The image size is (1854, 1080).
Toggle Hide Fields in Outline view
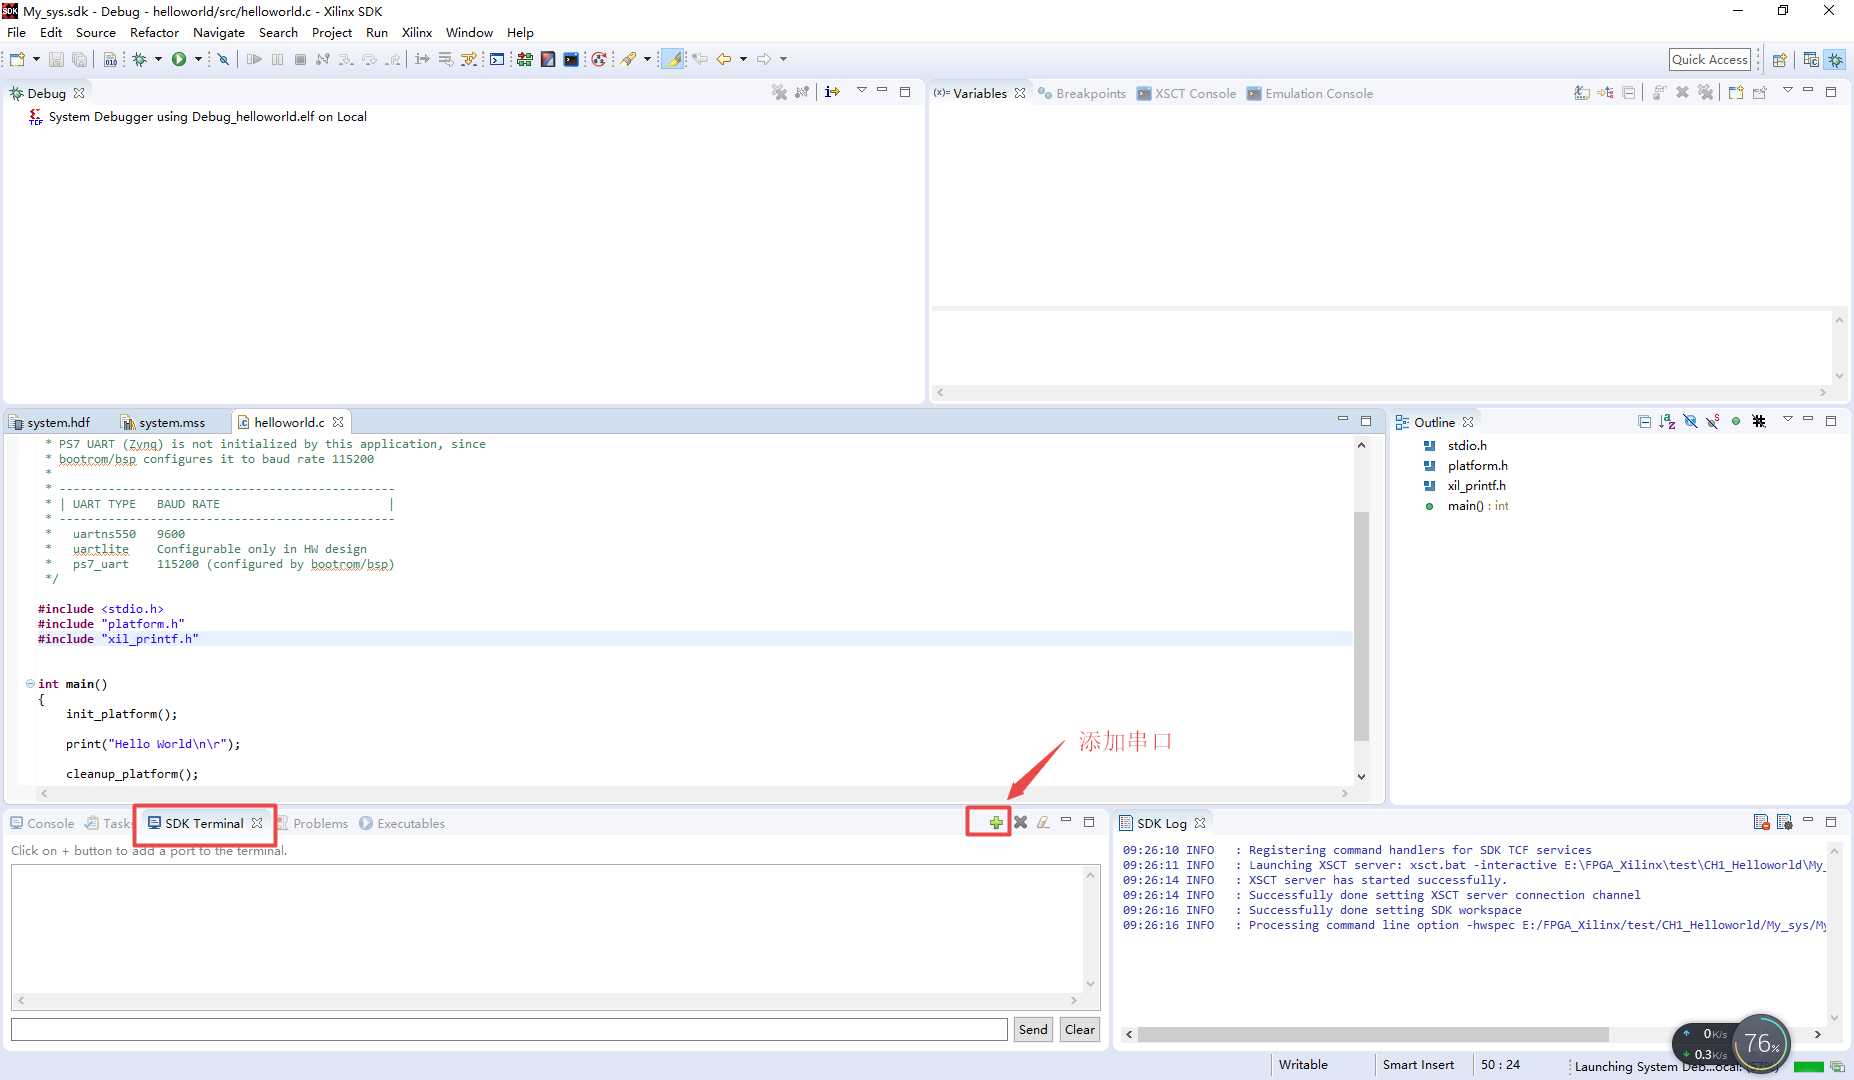click(1690, 421)
